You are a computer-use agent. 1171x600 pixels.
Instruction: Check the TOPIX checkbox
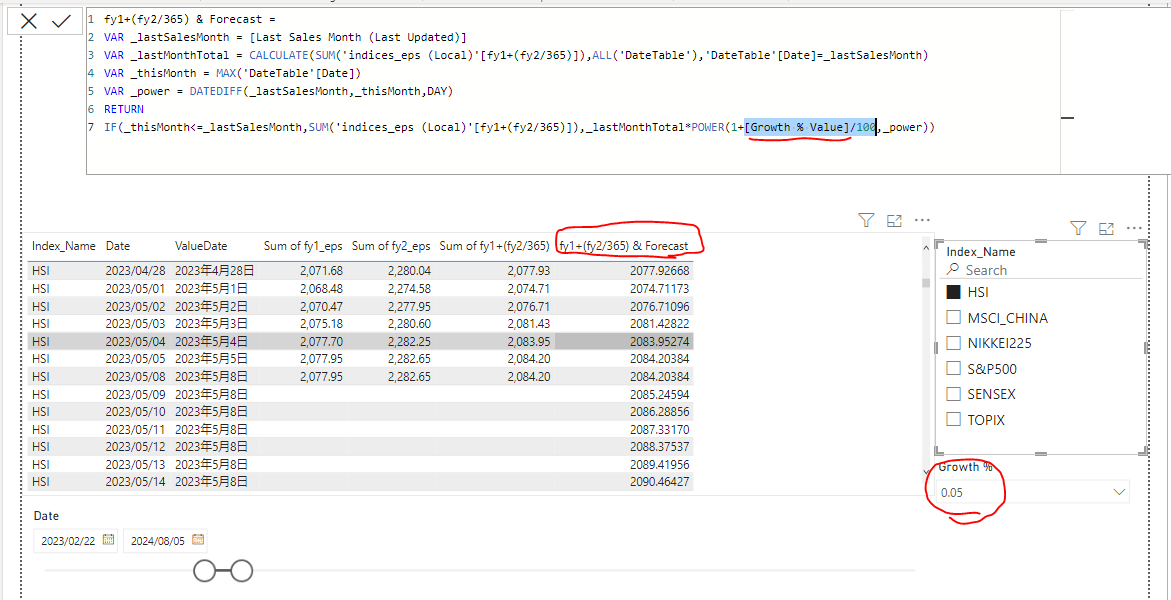click(x=953, y=419)
